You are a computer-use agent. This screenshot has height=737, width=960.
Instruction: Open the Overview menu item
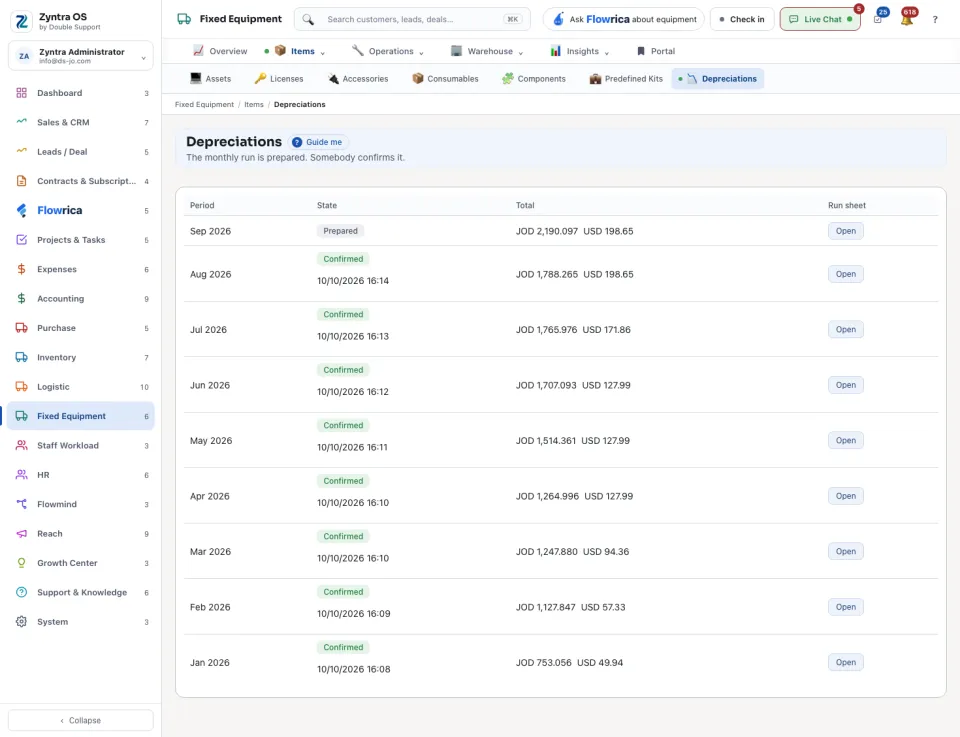point(220,51)
